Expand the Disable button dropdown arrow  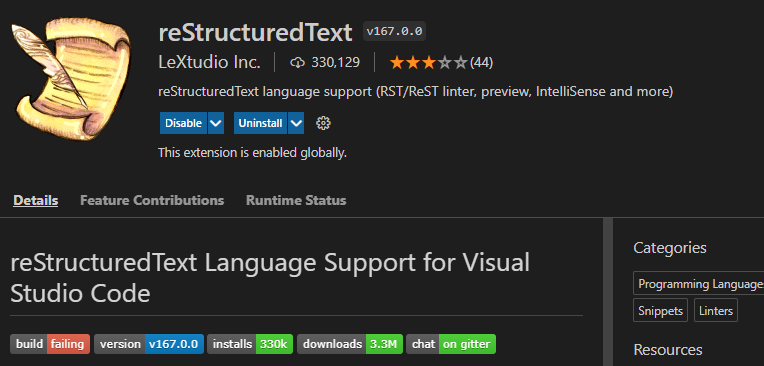[216, 123]
